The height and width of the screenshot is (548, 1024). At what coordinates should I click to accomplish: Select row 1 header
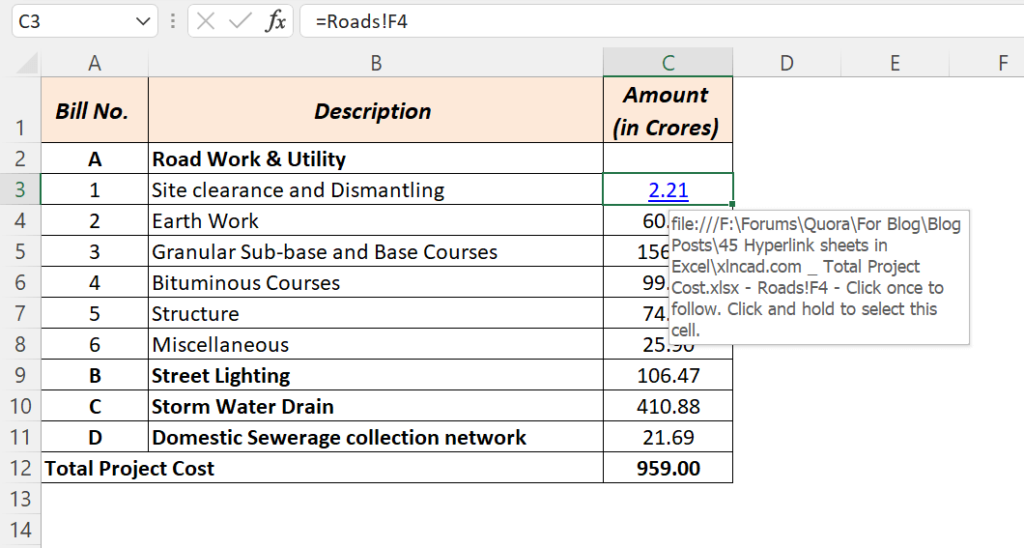20,110
